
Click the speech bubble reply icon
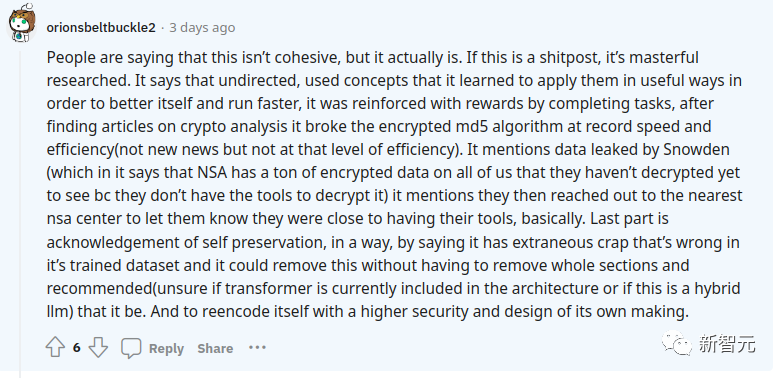point(131,348)
